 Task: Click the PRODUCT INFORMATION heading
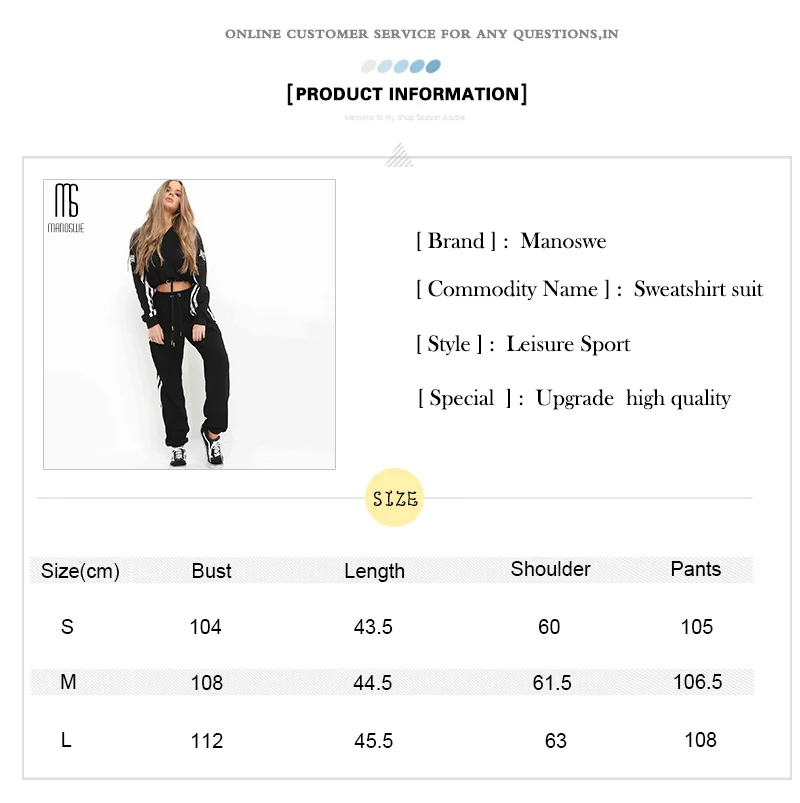coord(407,94)
